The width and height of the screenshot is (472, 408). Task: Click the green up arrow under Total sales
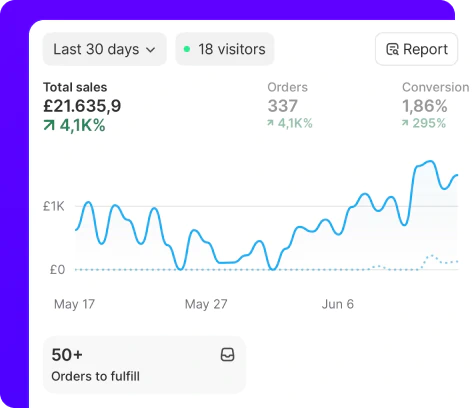(x=49, y=126)
